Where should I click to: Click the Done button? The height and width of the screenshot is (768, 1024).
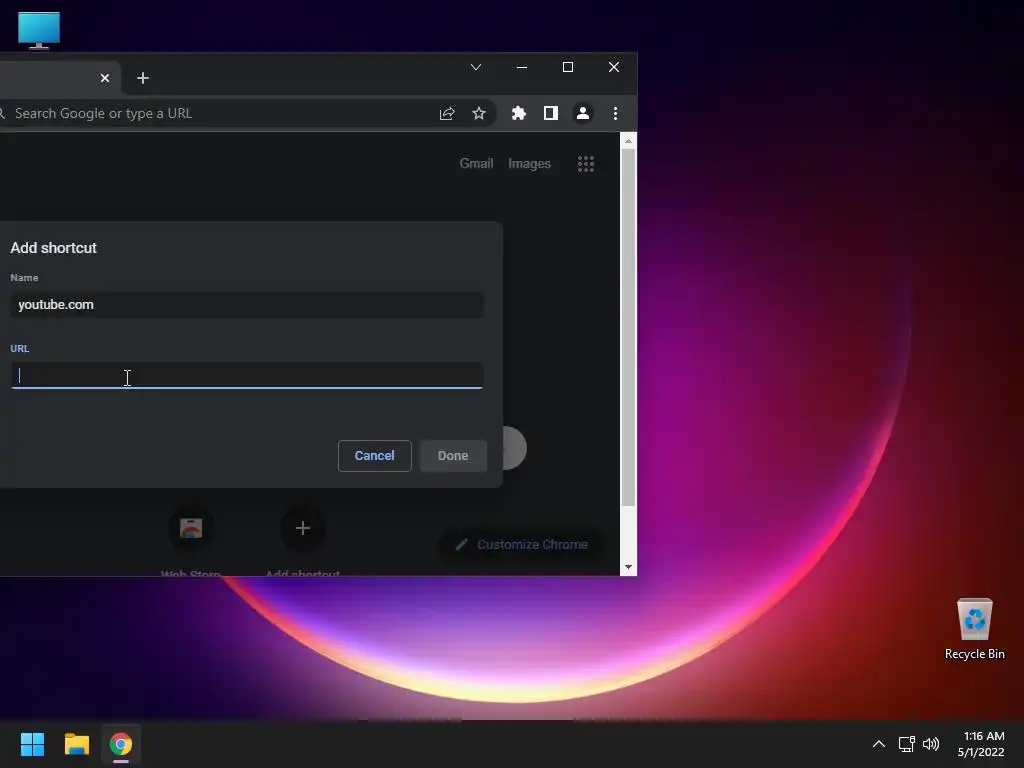pyautogui.click(x=453, y=456)
